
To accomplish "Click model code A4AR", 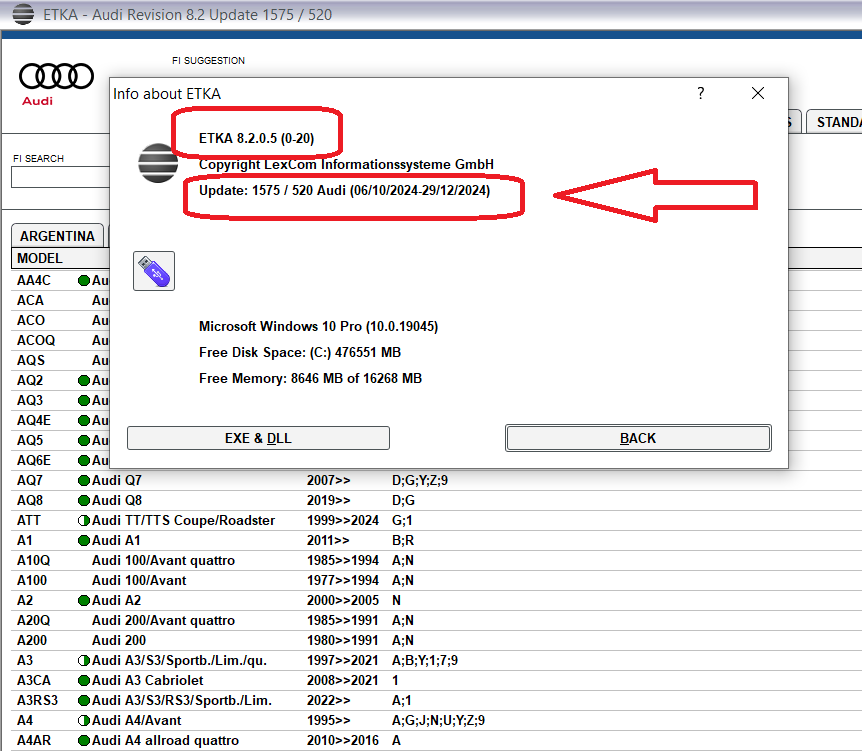I will pos(34,741).
